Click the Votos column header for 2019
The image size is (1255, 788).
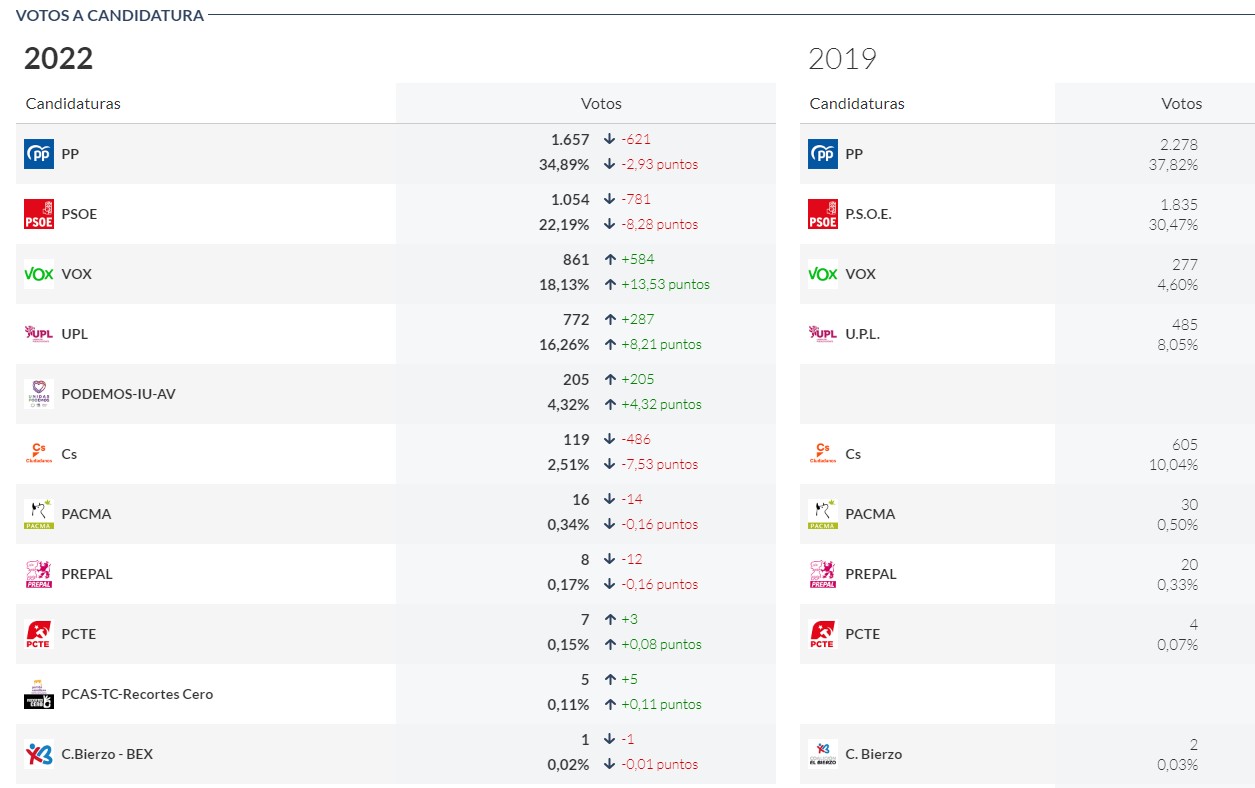pos(1181,103)
